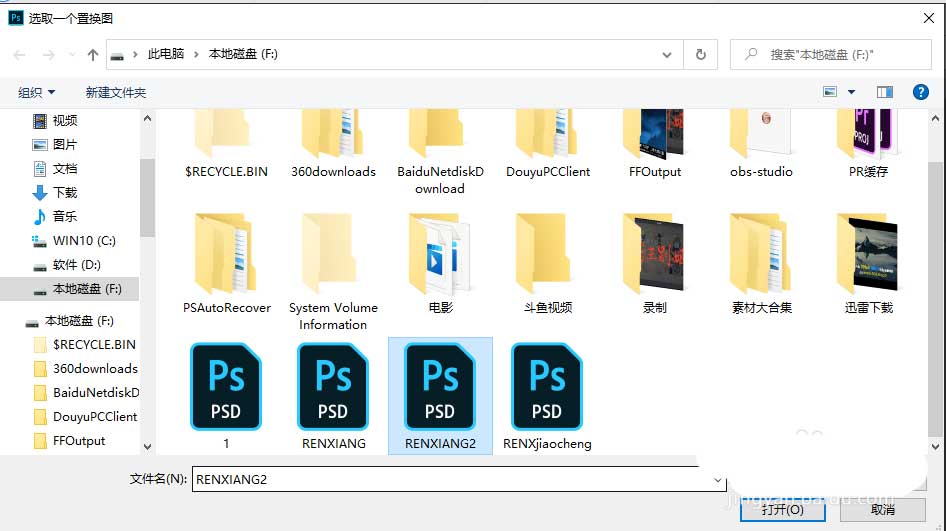Select FFOutput in sidebar tree
946x531 pixels.
(x=79, y=441)
